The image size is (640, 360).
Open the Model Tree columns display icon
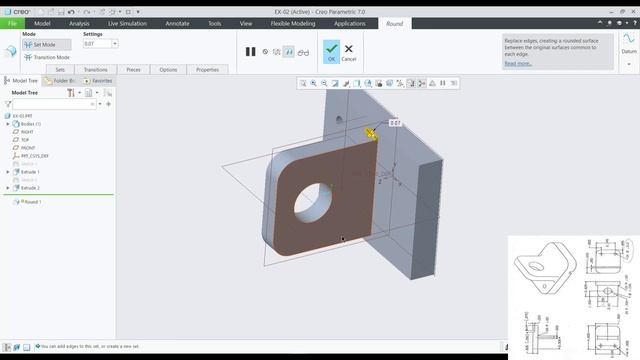[x=89, y=93]
